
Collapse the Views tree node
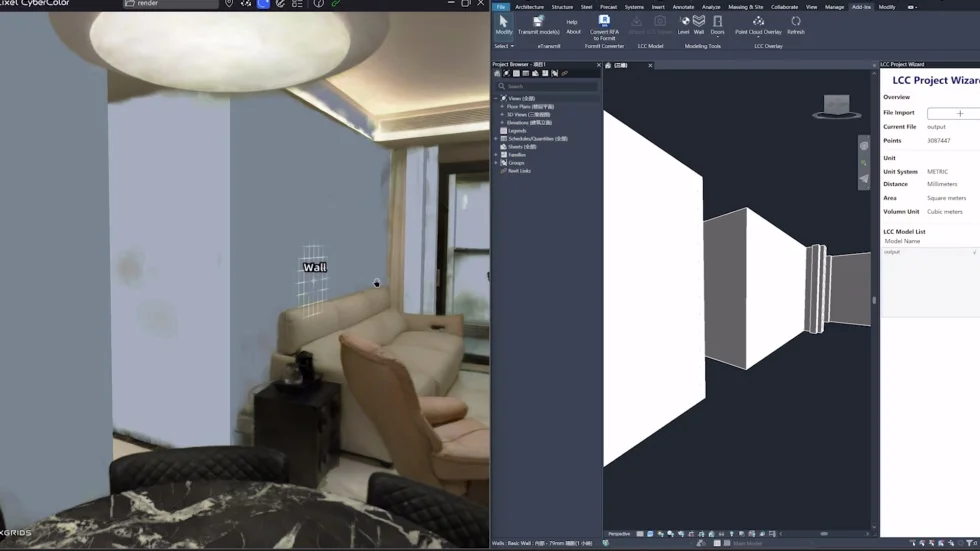[x=496, y=99]
